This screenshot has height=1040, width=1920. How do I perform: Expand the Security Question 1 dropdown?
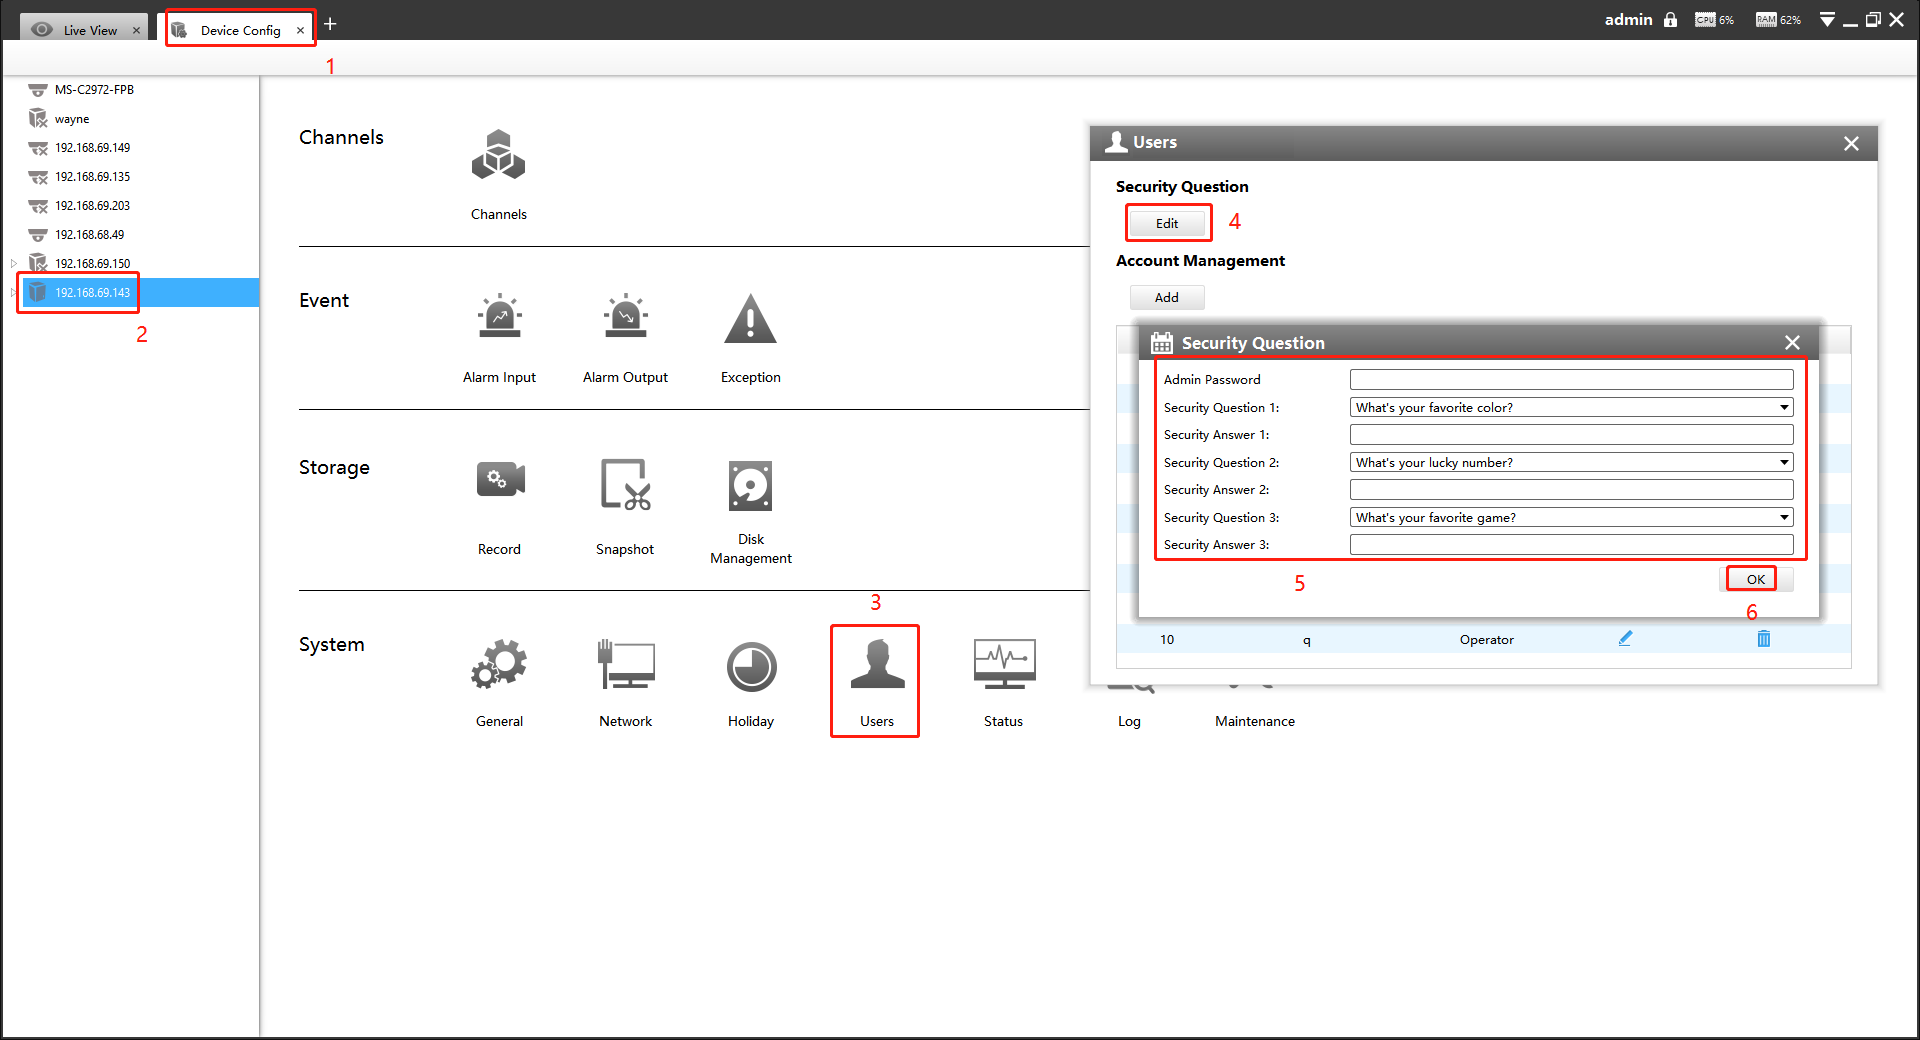pyautogui.click(x=1784, y=407)
